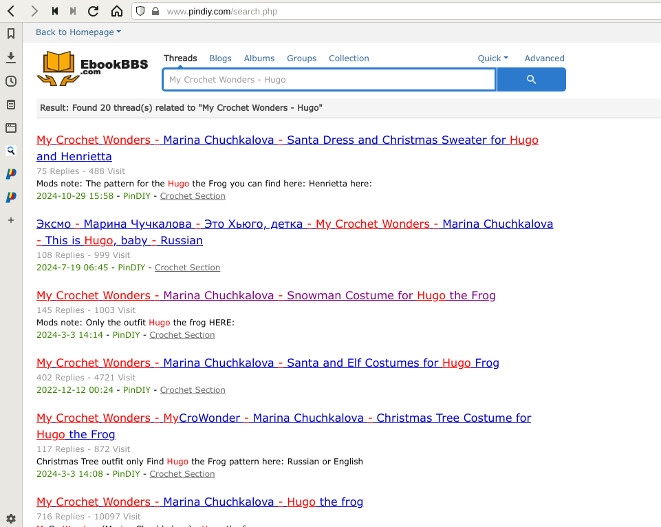Viewport: 661px width, 527px height.
Task: Click the browser address bar URL
Action: (x=222, y=11)
